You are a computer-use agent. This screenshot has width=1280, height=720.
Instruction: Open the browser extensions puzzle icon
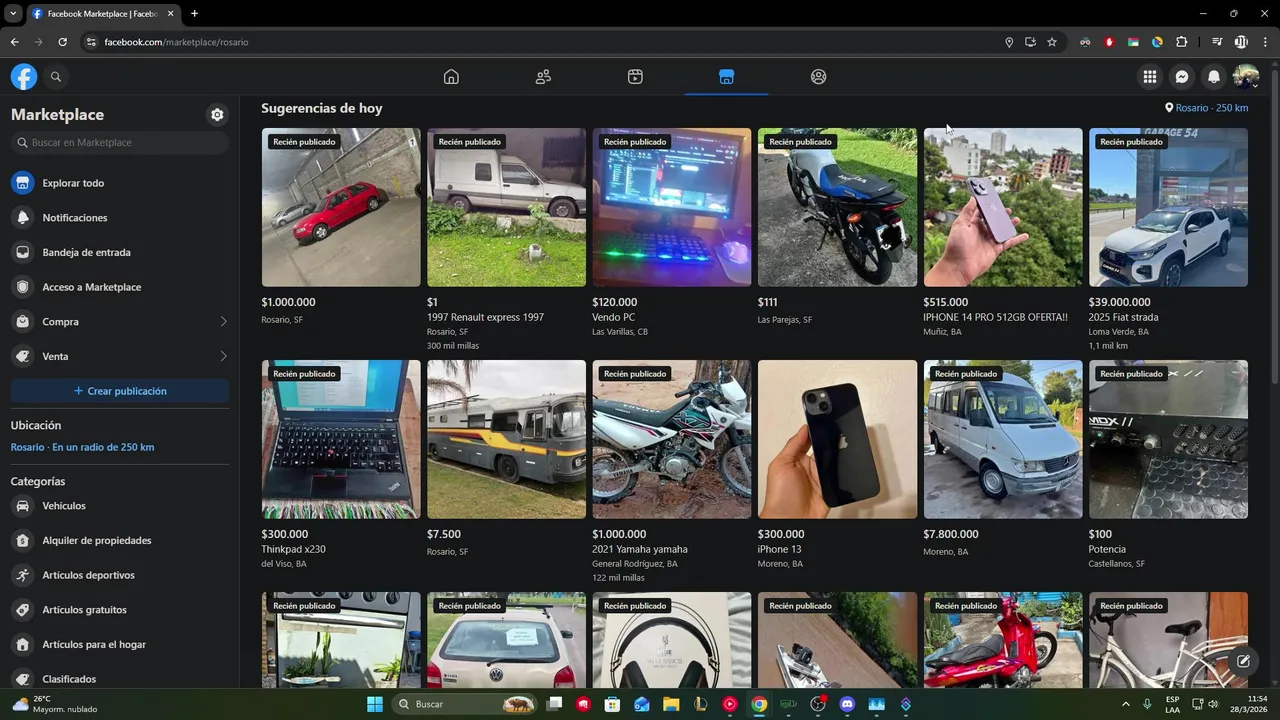tap(1182, 42)
